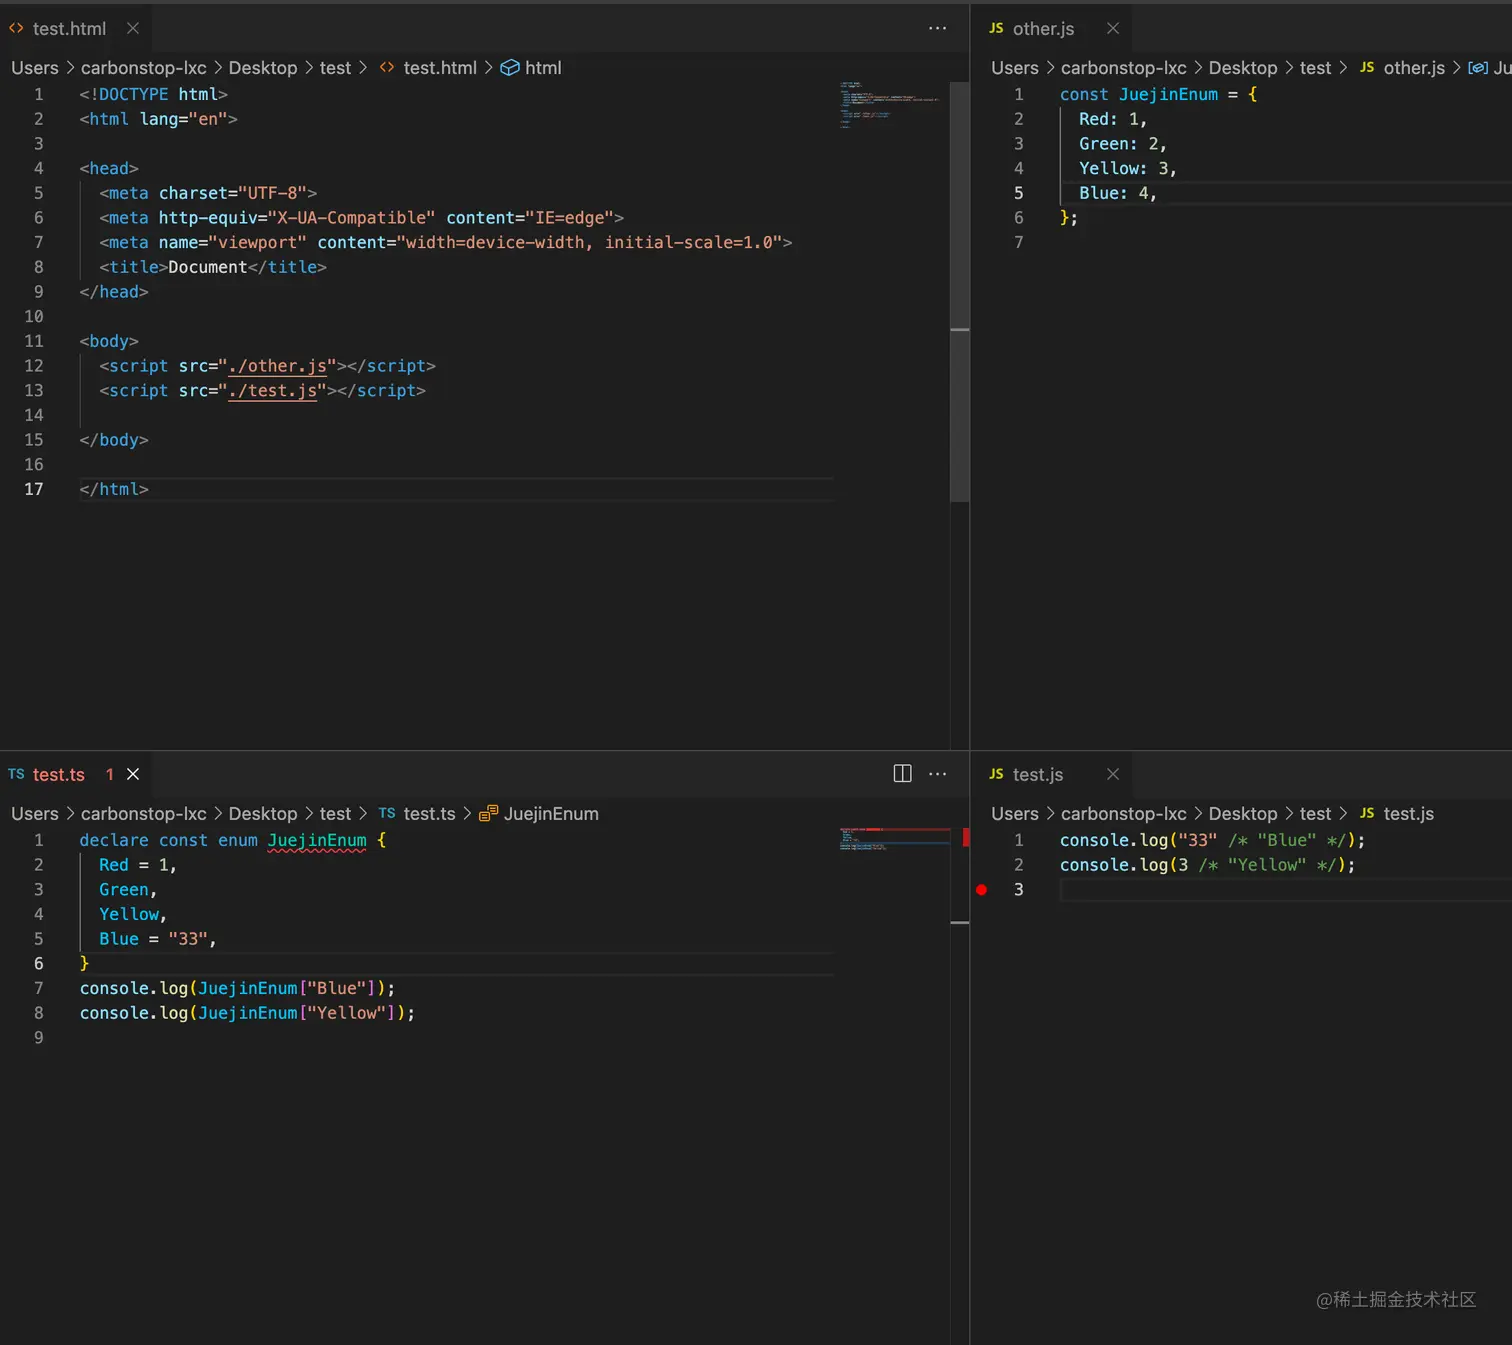Screen dimensions: 1512x1345
Task: Click the html symbol in test.html breadcrumb
Action: 542,68
